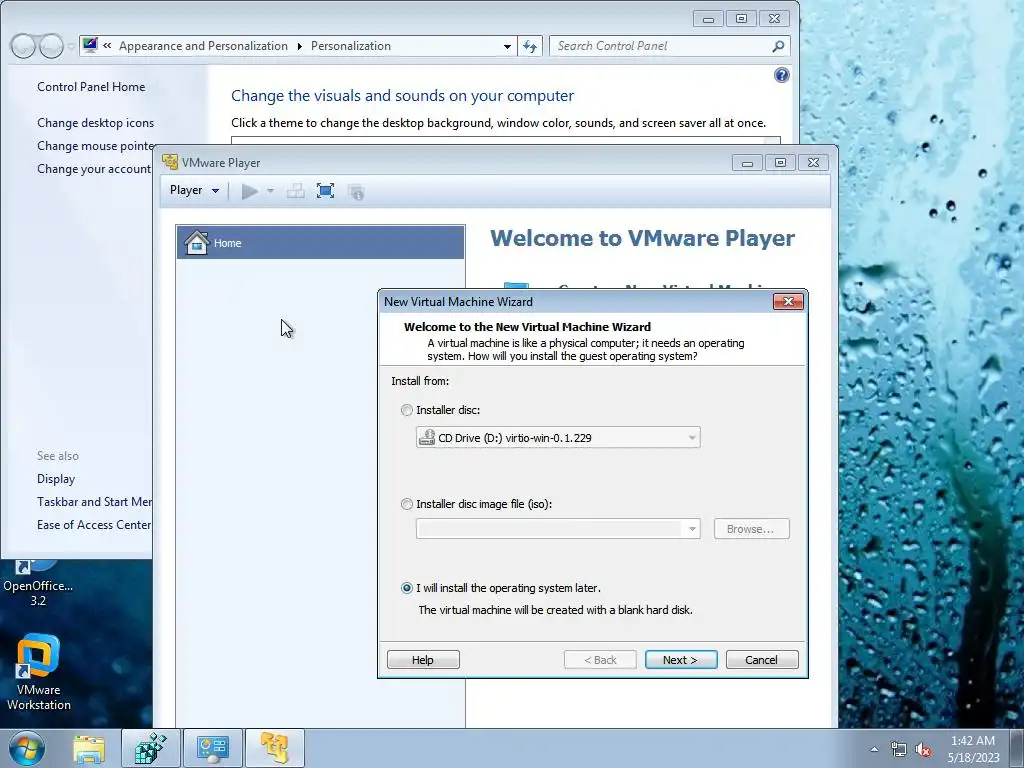The image size is (1024, 768).
Task: Switch to VMware Player taskbar button
Action: tap(275, 748)
